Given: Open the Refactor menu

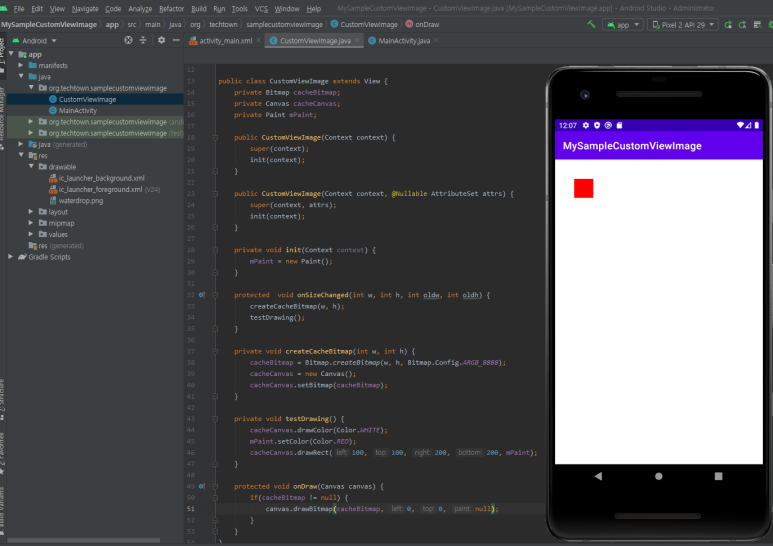Looking at the screenshot, I should [x=171, y=8].
